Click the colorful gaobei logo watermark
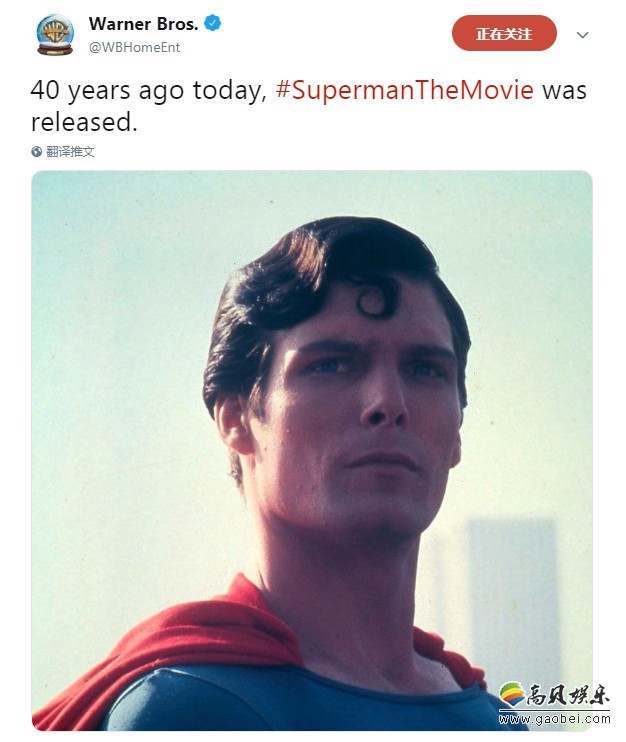 (511, 695)
